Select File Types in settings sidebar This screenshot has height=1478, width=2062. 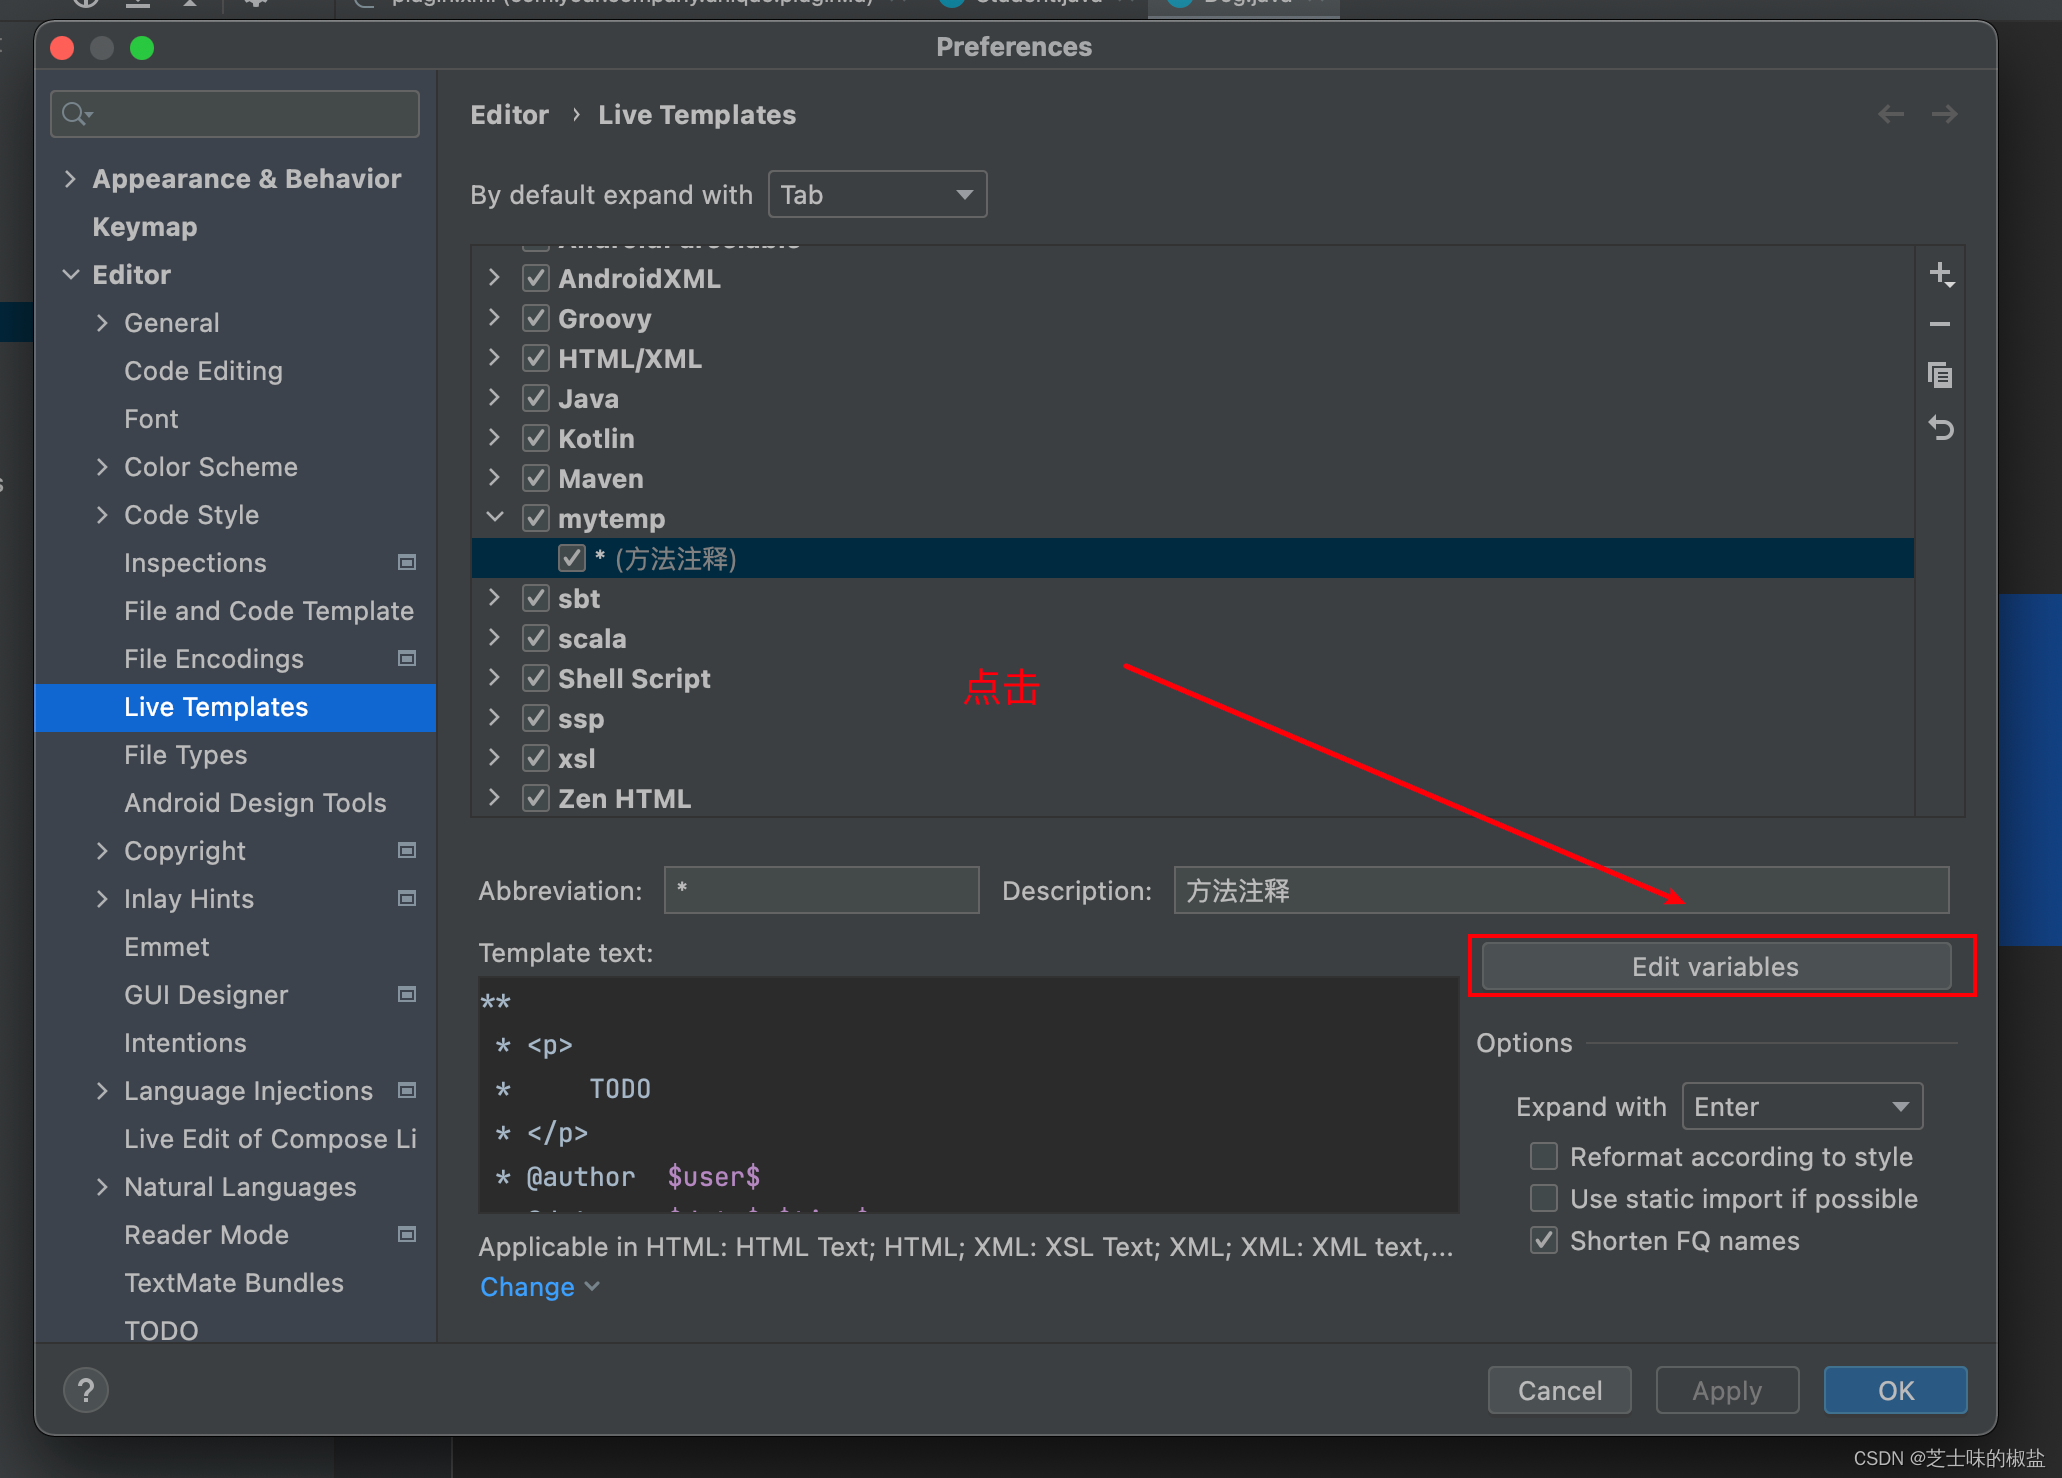185,755
